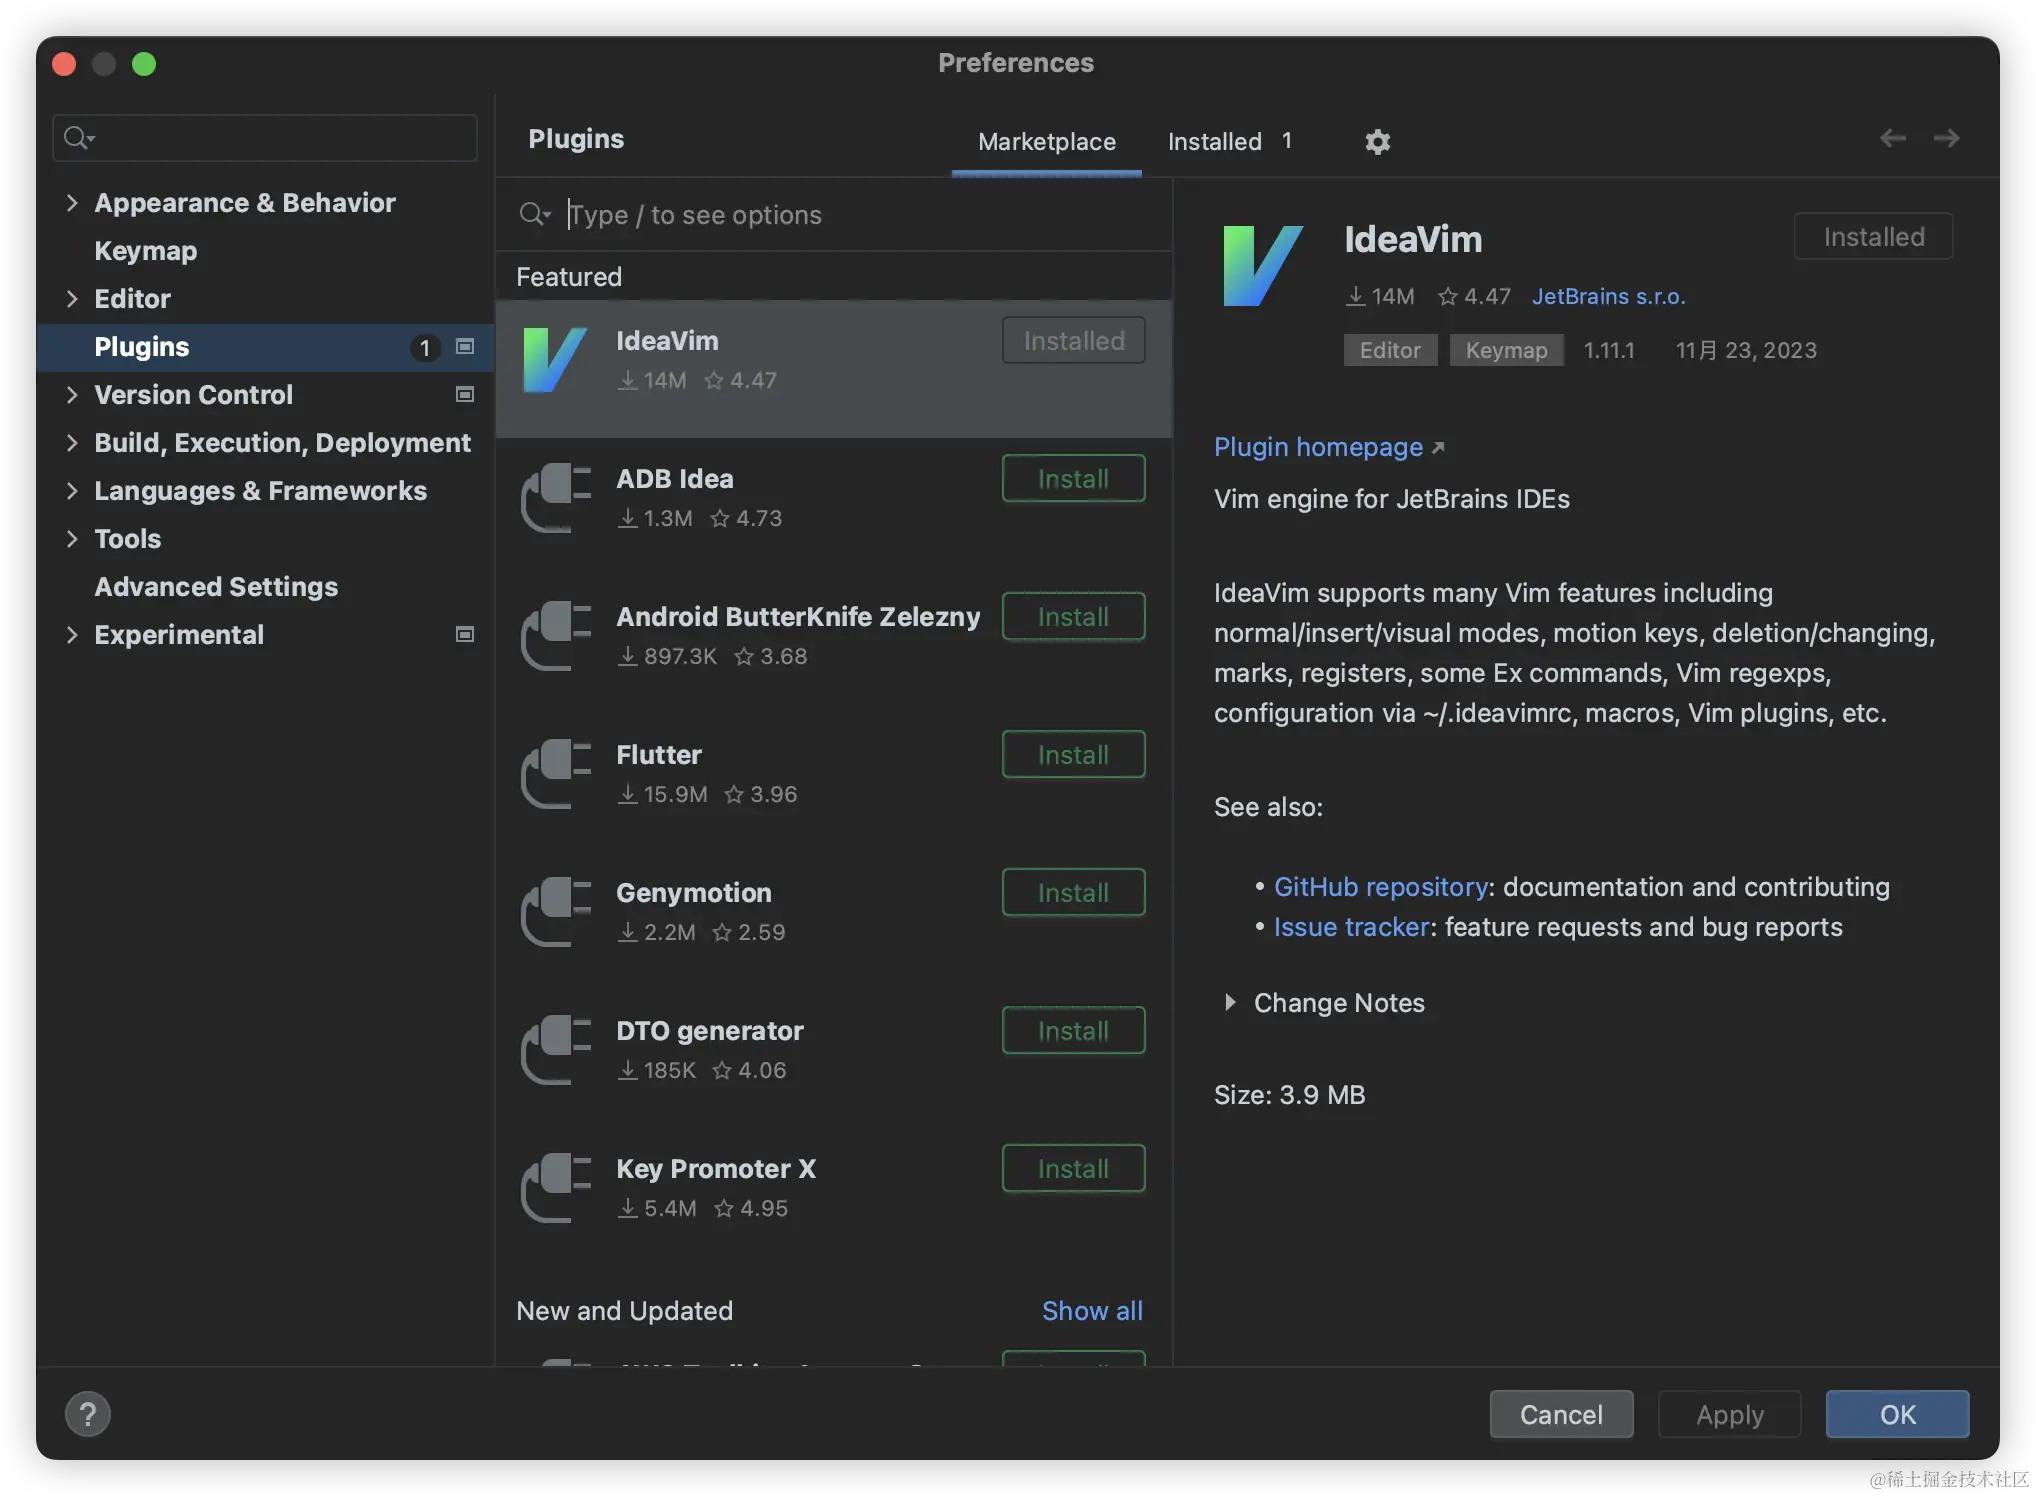Click the Flutter plugin icon
Screen dimensions: 2036x1496
(x=556, y=774)
